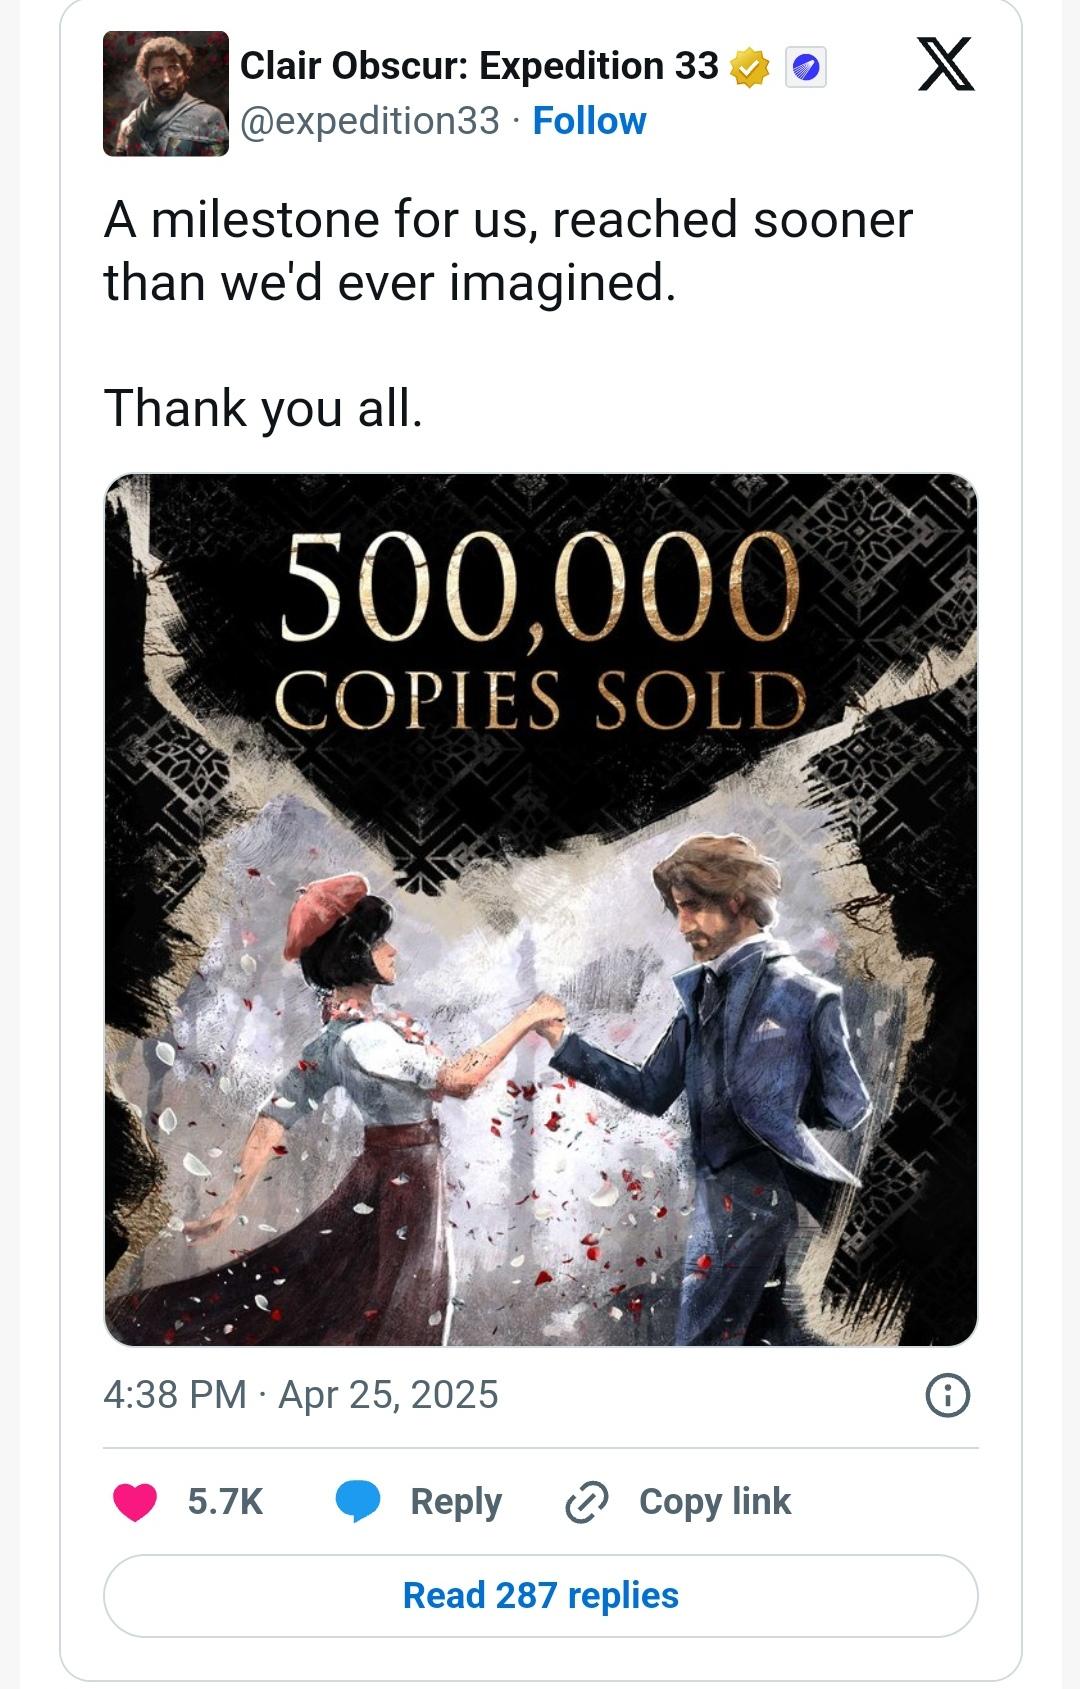This screenshot has width=1080, height=1689.
Task: Click the "Thank you all." text line
Action: [x=263, y=408]
